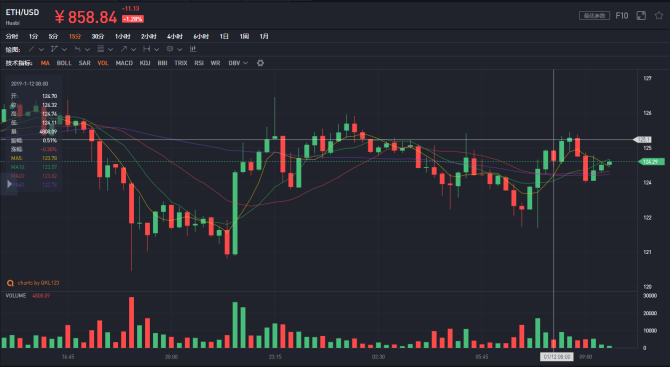Toggle the VOL indicator
The width and height of the screenshot is (670, 367).
pos(103,63)
